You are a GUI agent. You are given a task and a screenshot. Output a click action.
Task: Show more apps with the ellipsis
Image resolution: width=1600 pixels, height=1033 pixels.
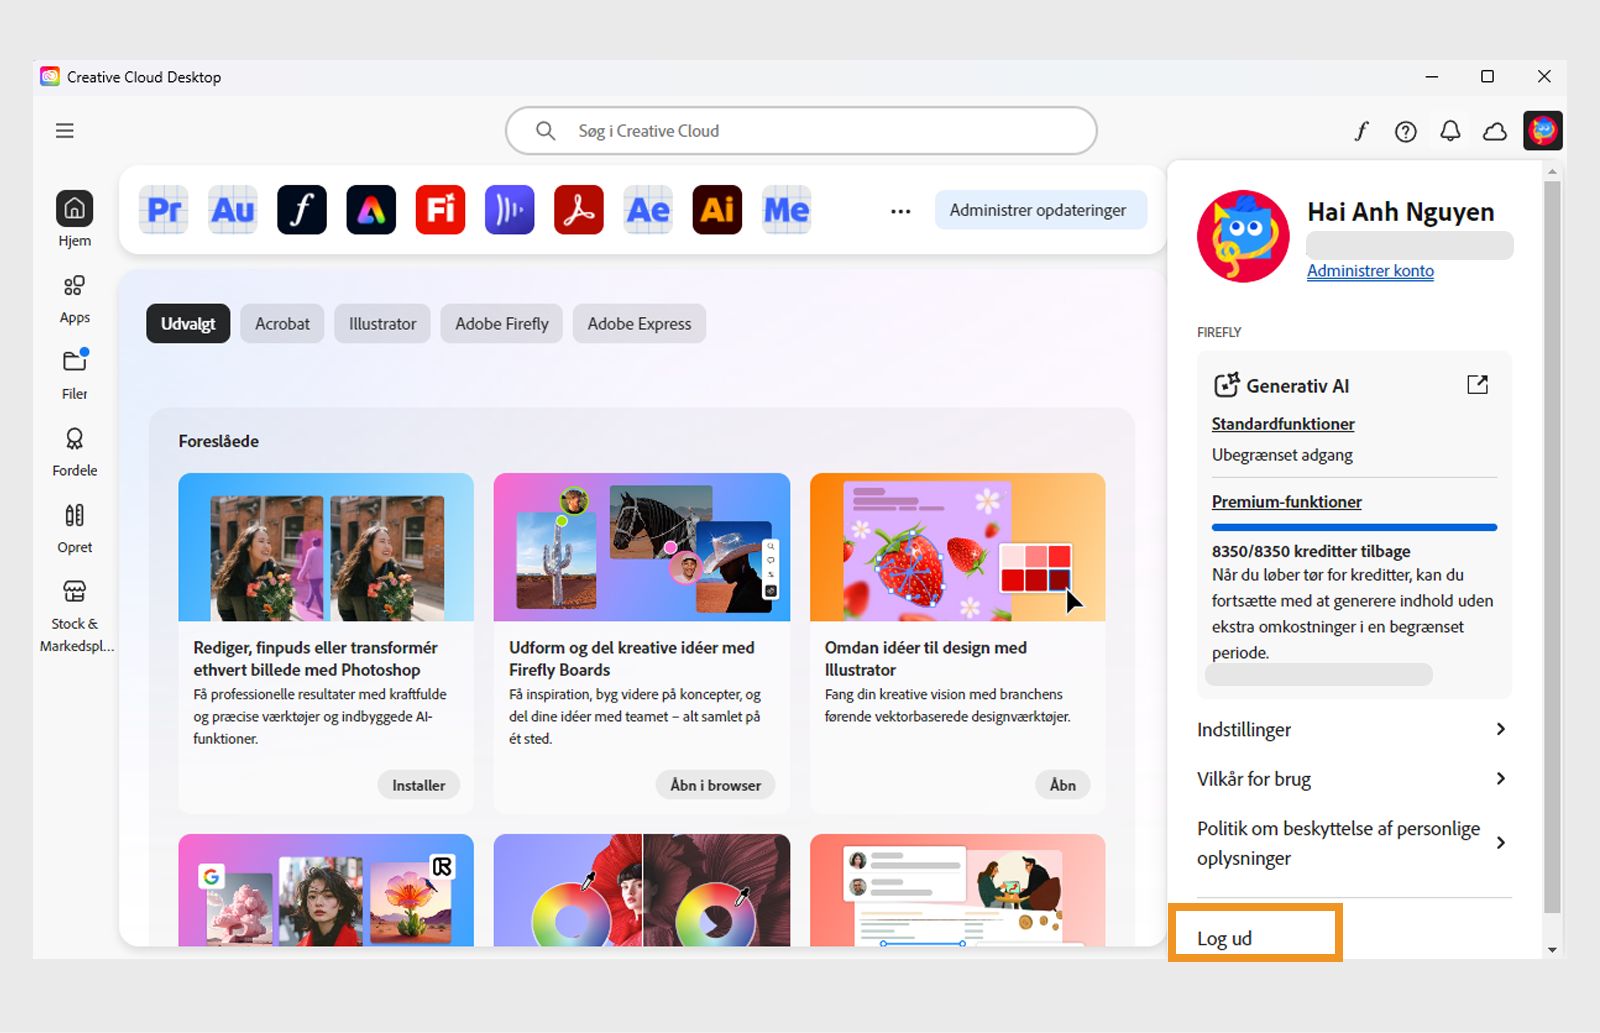tap(901, 211)
